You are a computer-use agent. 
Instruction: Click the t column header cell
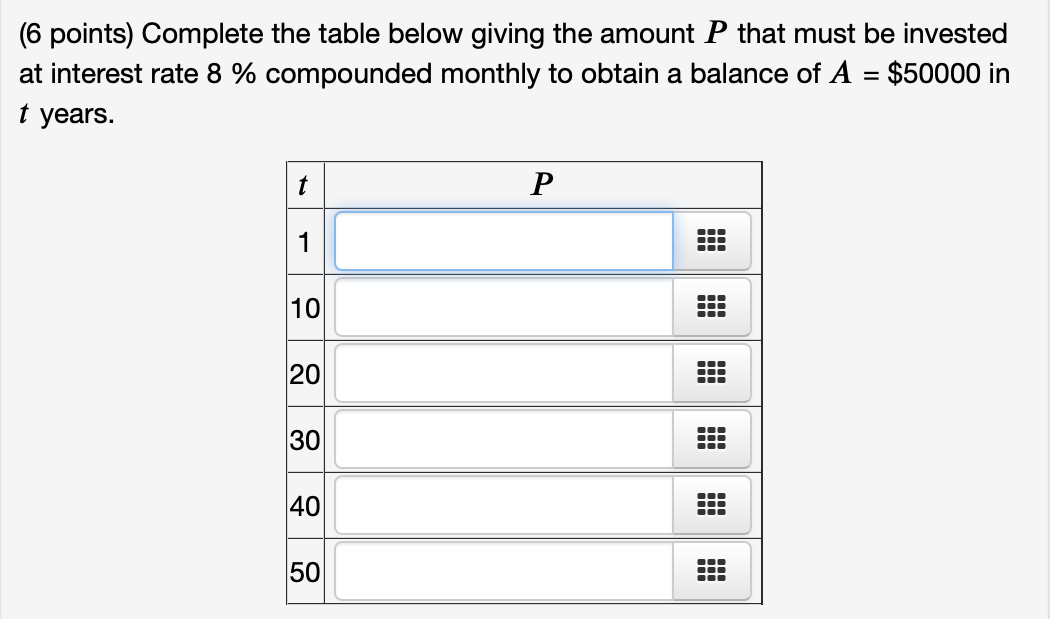pos(305,184)
